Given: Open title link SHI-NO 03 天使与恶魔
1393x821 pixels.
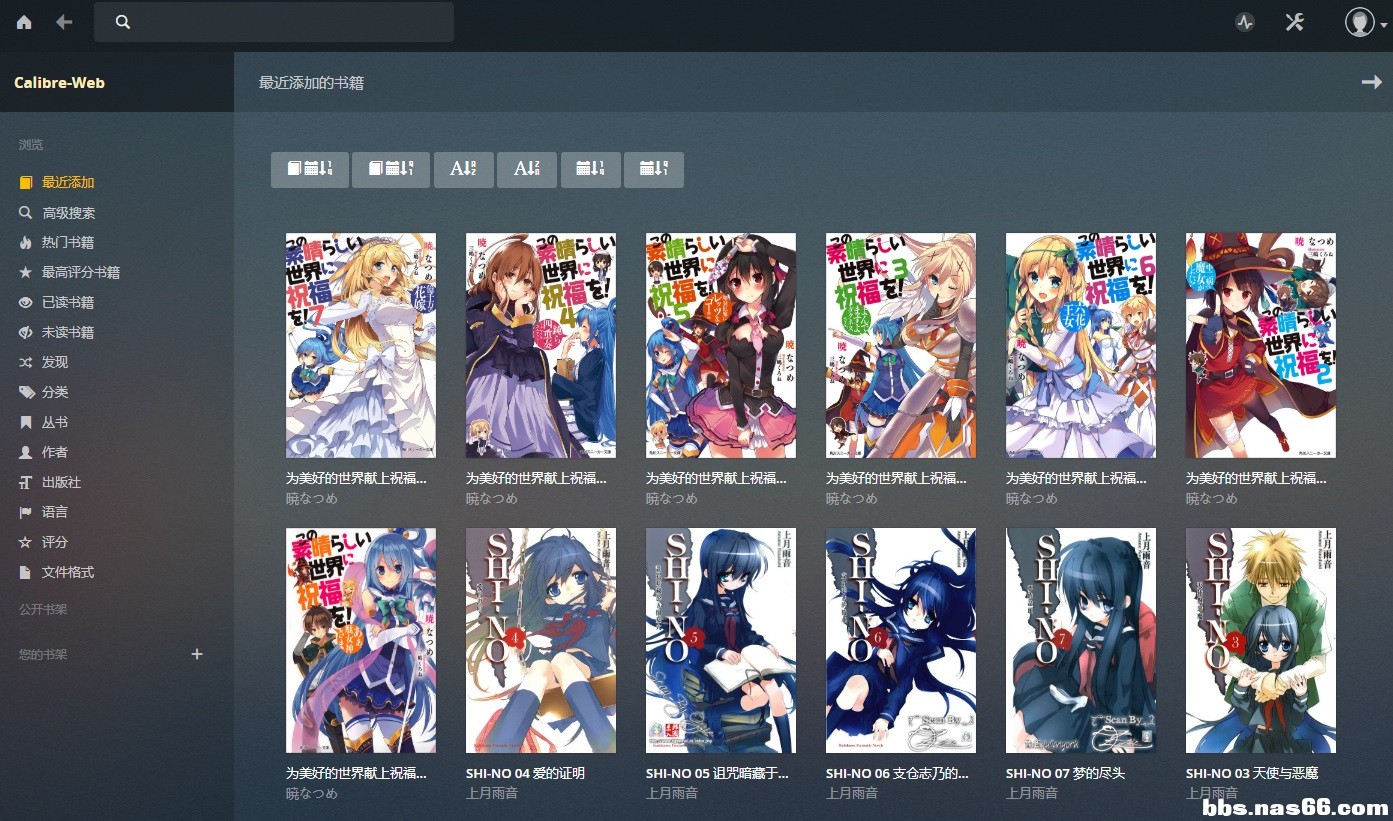Looking at the screenshot, I should (1252, 773).
